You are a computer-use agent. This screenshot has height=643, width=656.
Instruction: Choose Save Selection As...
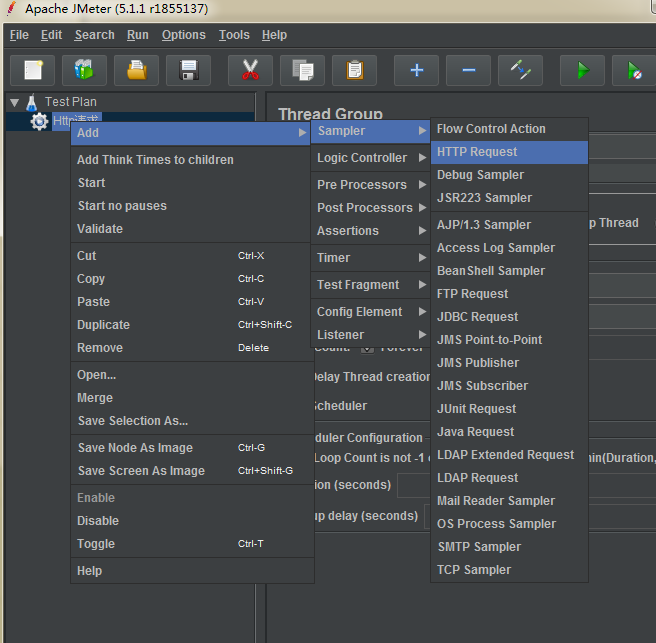point(190,421)
